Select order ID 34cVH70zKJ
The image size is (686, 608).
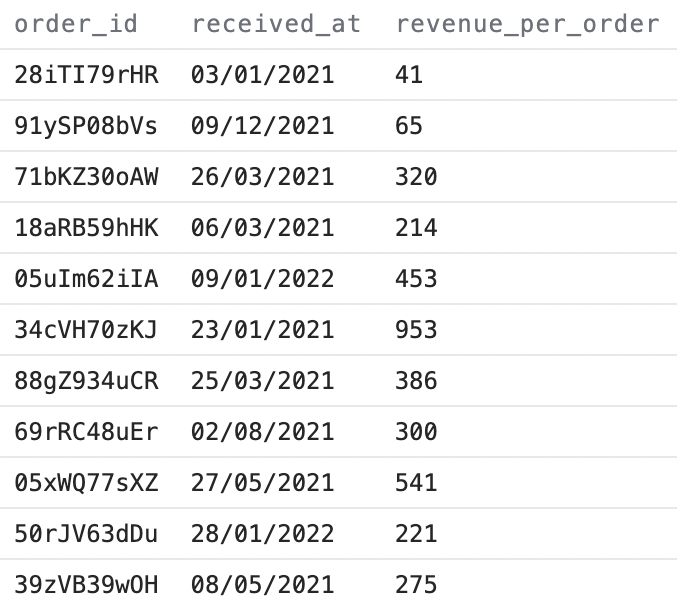point(87,330)
